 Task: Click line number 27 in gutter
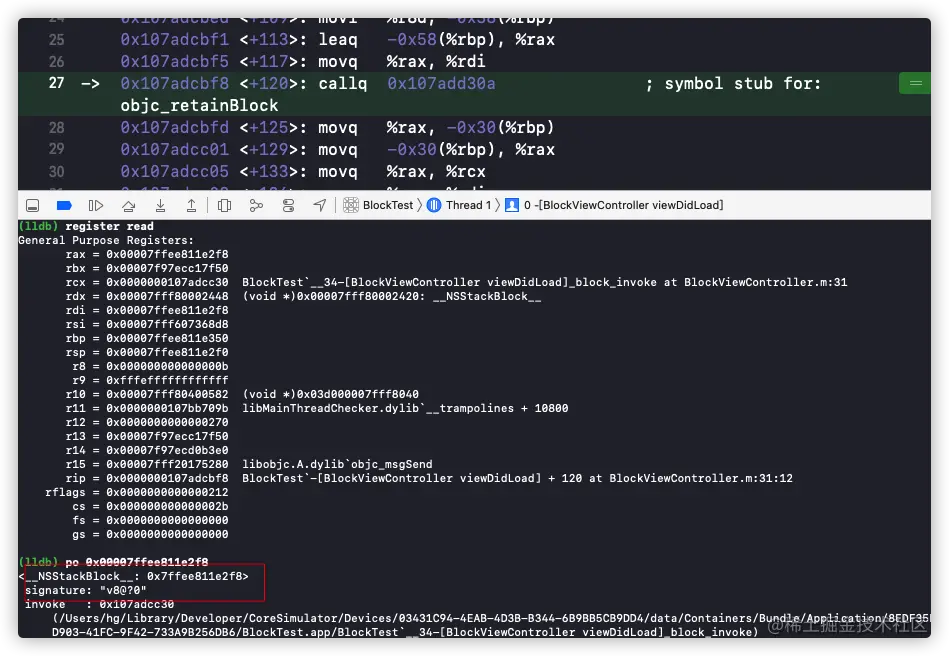point(56,83)
